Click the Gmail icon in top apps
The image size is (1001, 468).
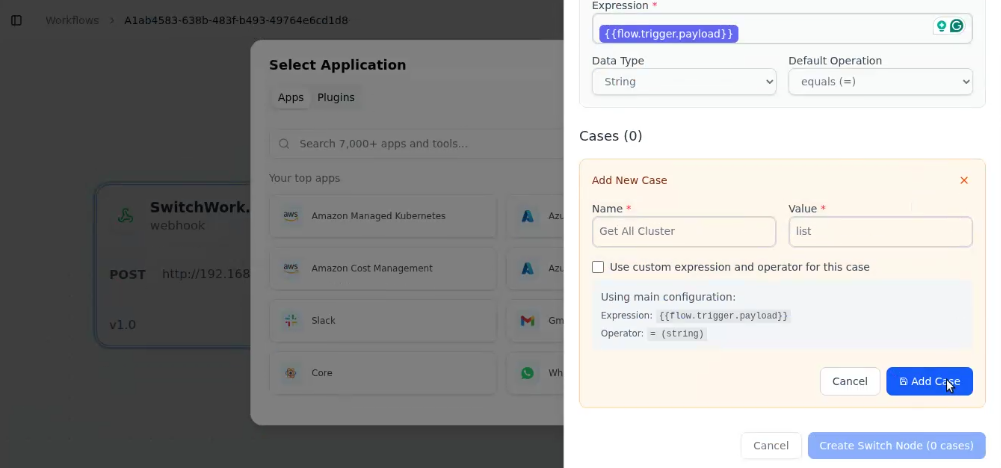coord(527,321)
